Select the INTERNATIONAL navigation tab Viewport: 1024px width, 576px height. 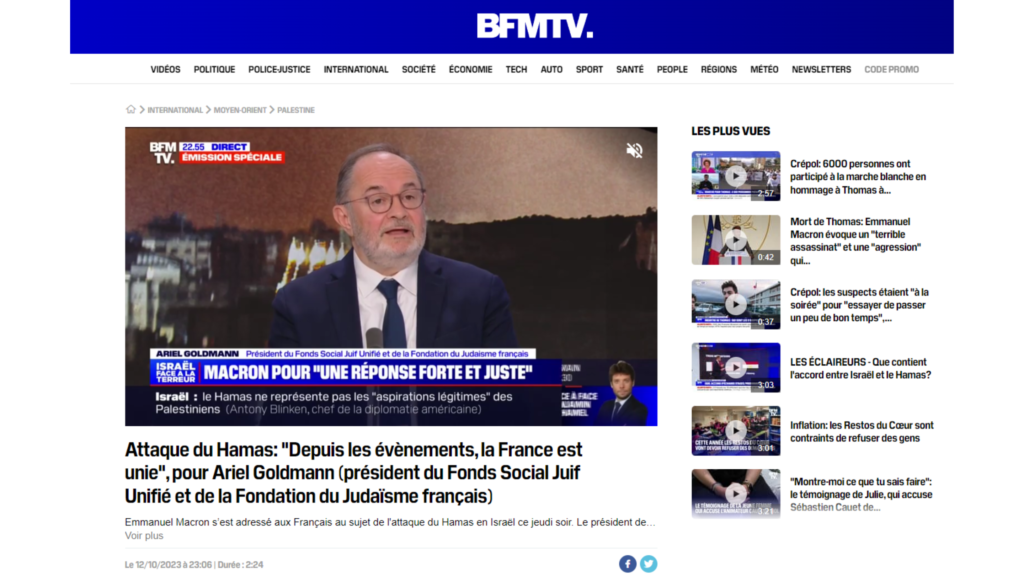coord(356,69)
